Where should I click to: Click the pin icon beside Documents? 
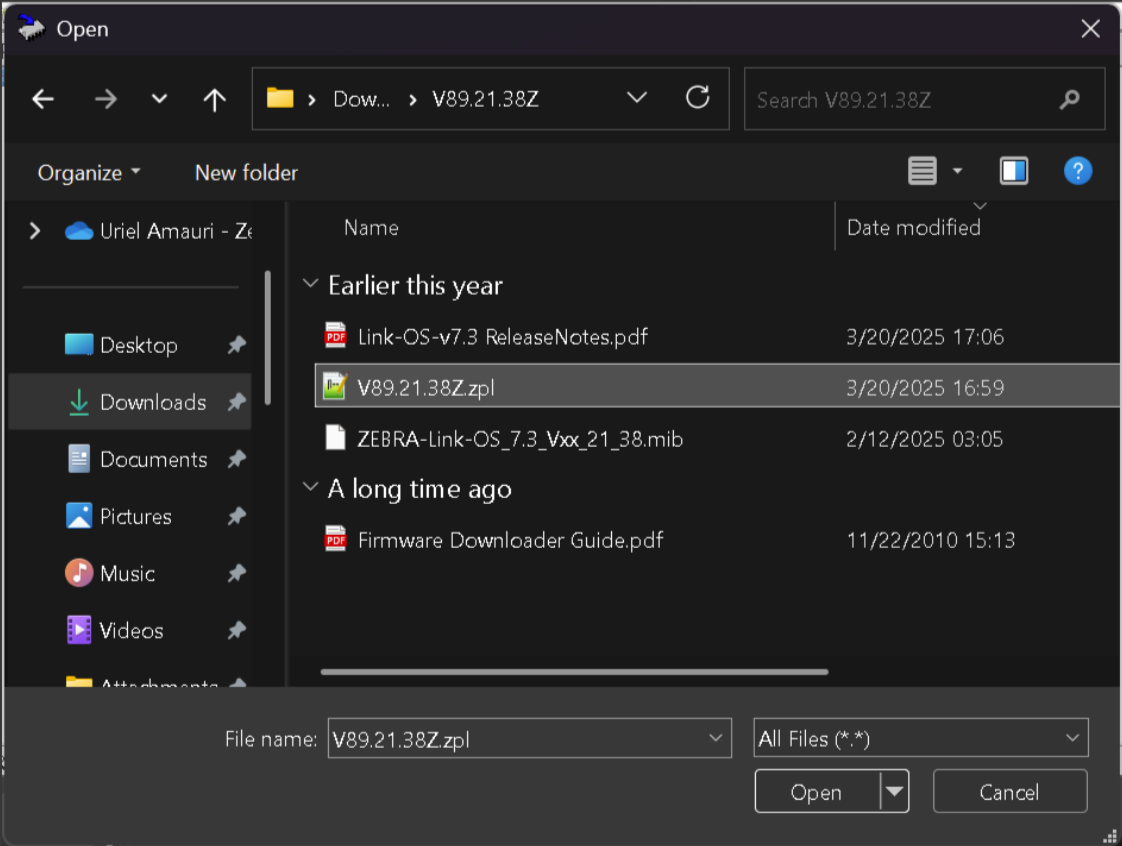pyautogui.click(x=237, y=460)
